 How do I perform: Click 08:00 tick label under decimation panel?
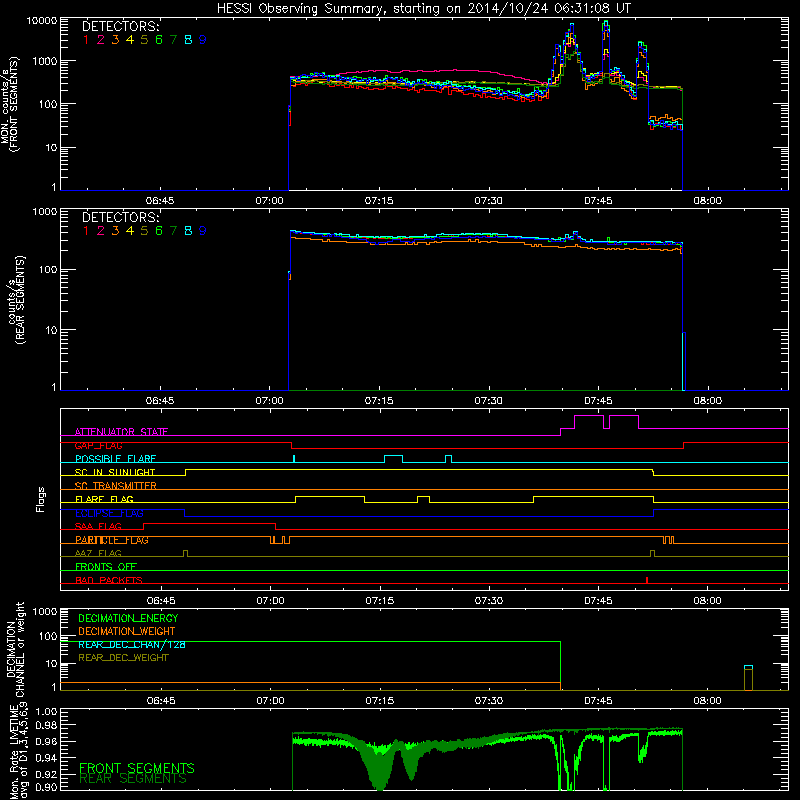coord(708,701)
